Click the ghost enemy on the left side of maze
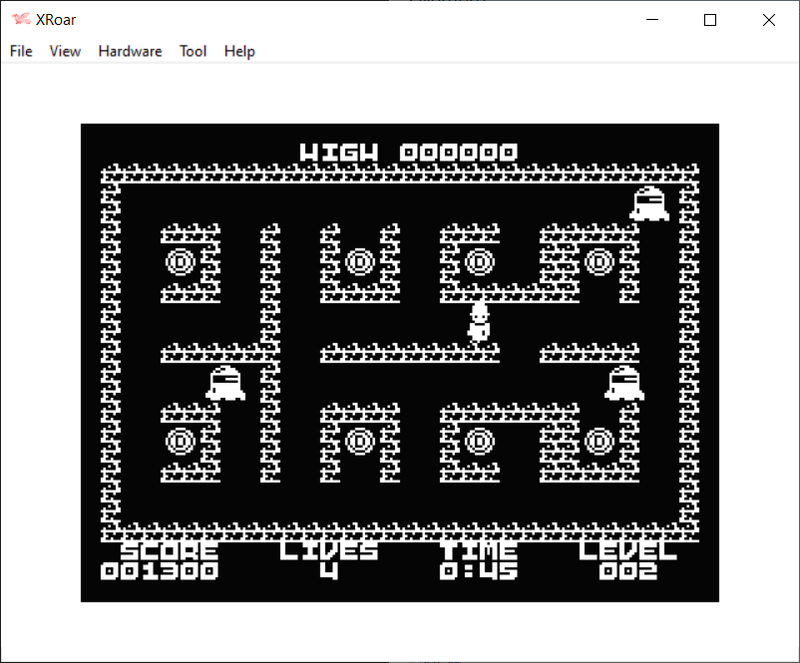This screenshot has width=800, height=663. coord(225,383)
